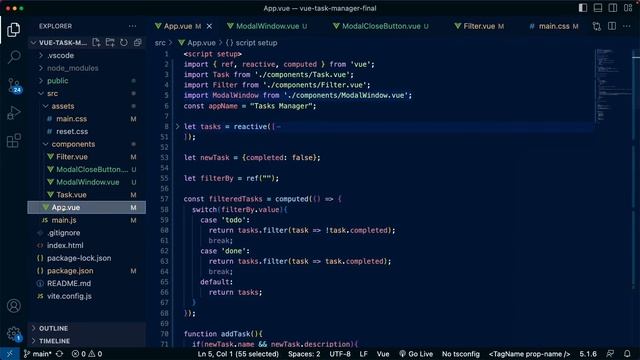Unfold the collapsed tasks block at line 8

coord(178,127)
